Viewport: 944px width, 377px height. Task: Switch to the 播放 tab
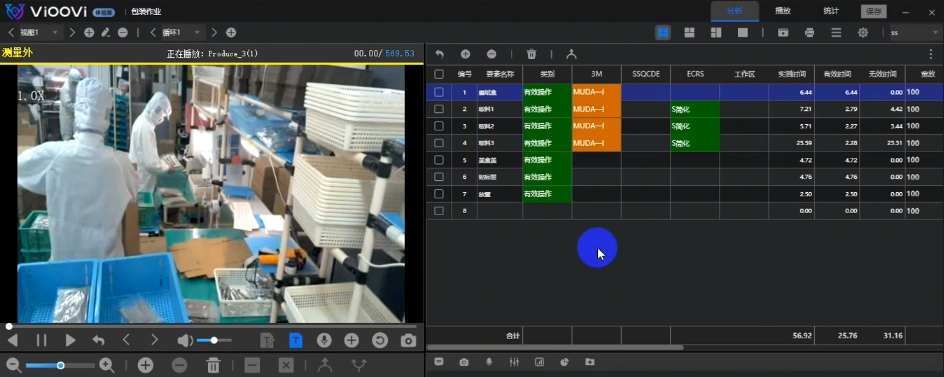[783, 11]
